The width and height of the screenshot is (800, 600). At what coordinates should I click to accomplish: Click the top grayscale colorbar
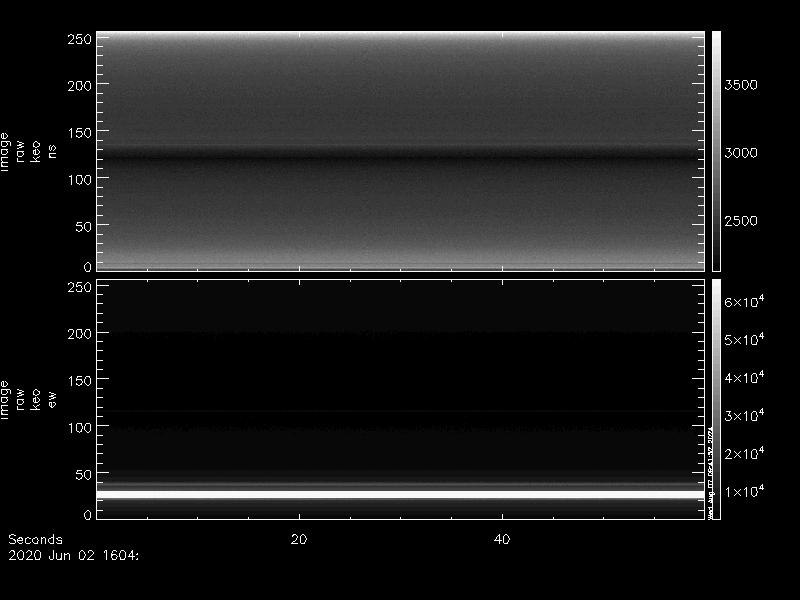tap(716, 150)
